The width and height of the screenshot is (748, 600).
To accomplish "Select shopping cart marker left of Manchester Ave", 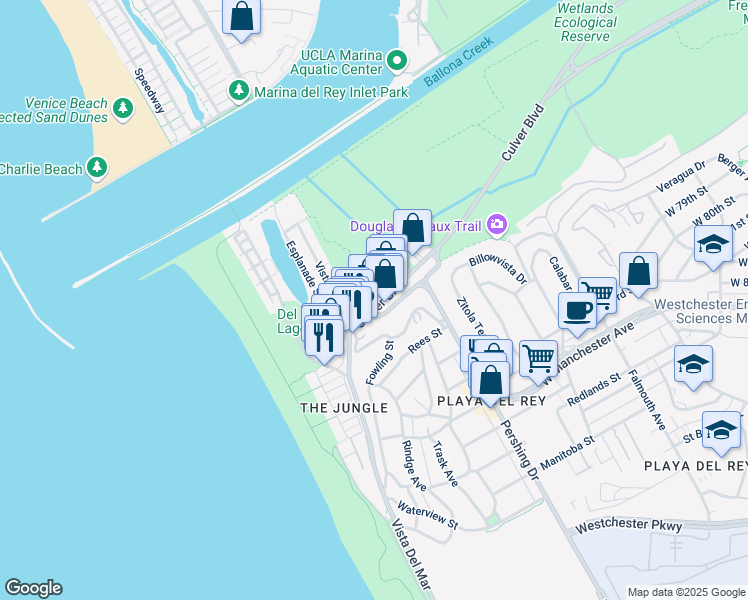I will tap(539, 359).
